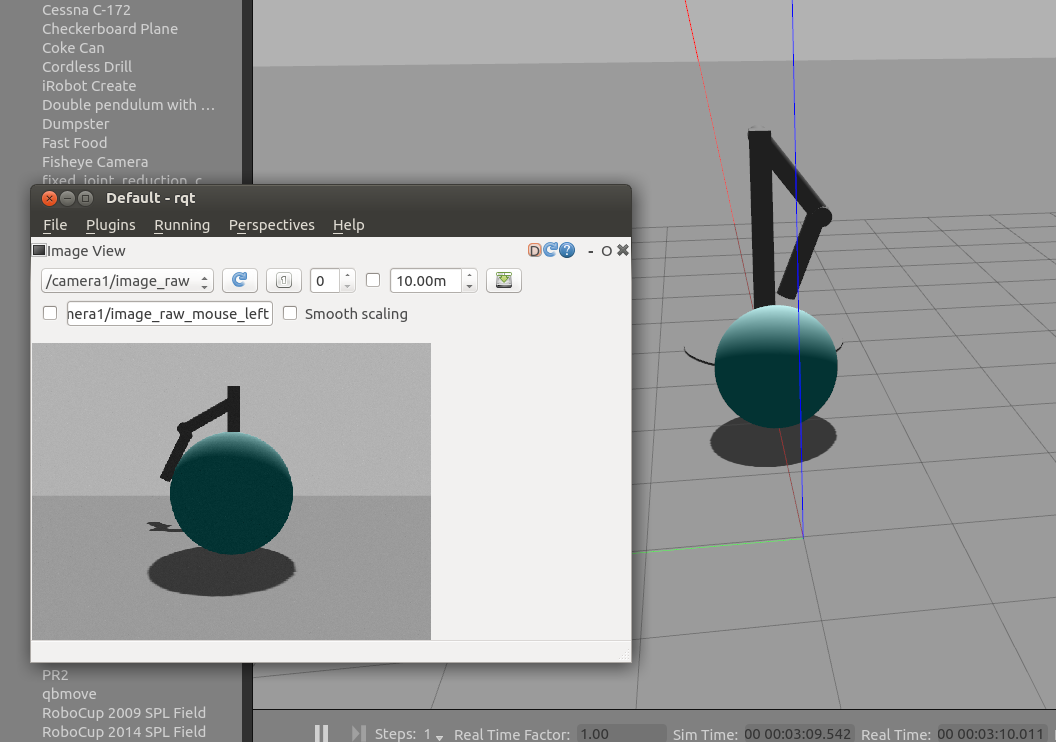Increase the rotation spinbox value
The height and width of the screenshot is (742, 1056).
click(347, 275)
